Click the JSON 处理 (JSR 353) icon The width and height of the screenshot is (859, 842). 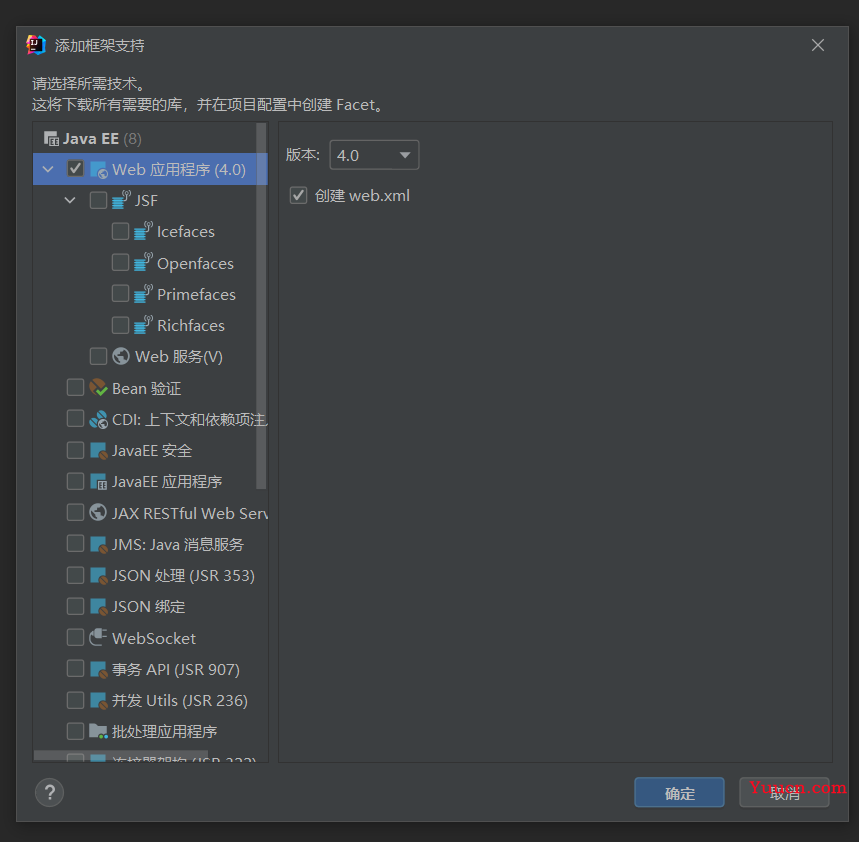pyautogui.click(x=98, y=576)
